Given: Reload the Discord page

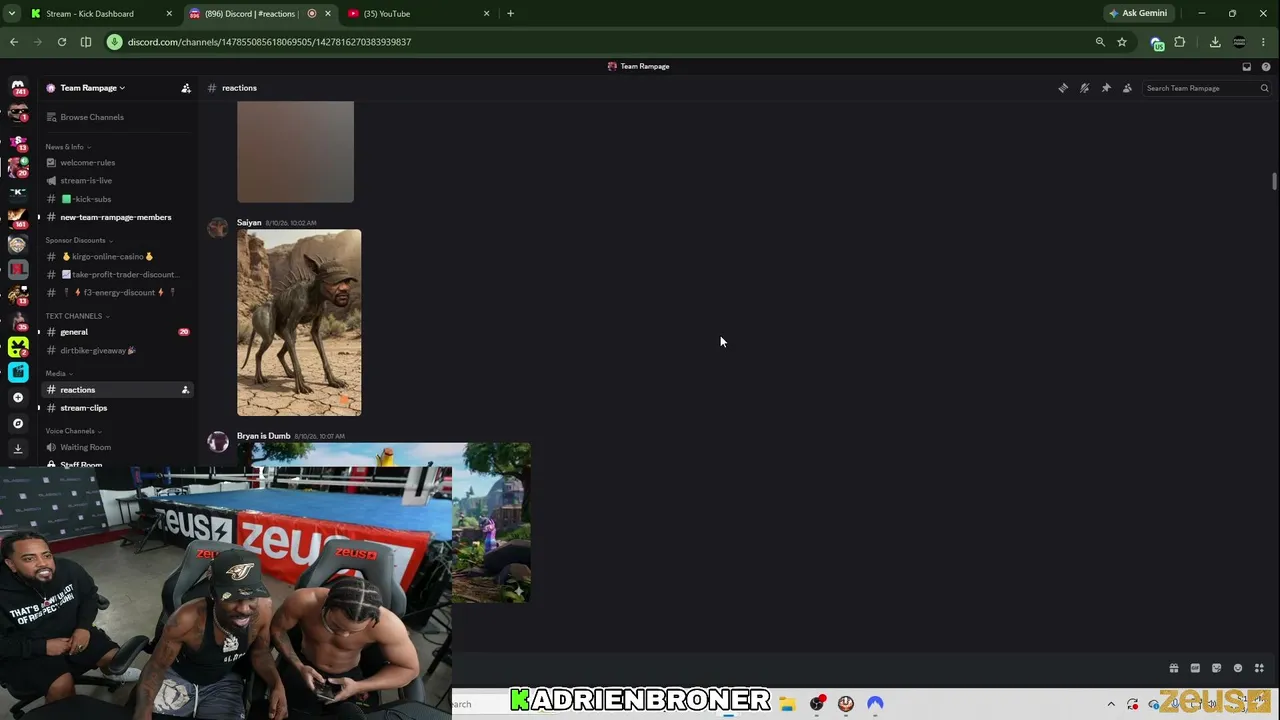Looking at the screenshot, I should pyautogui.click(x=62, y=42).
